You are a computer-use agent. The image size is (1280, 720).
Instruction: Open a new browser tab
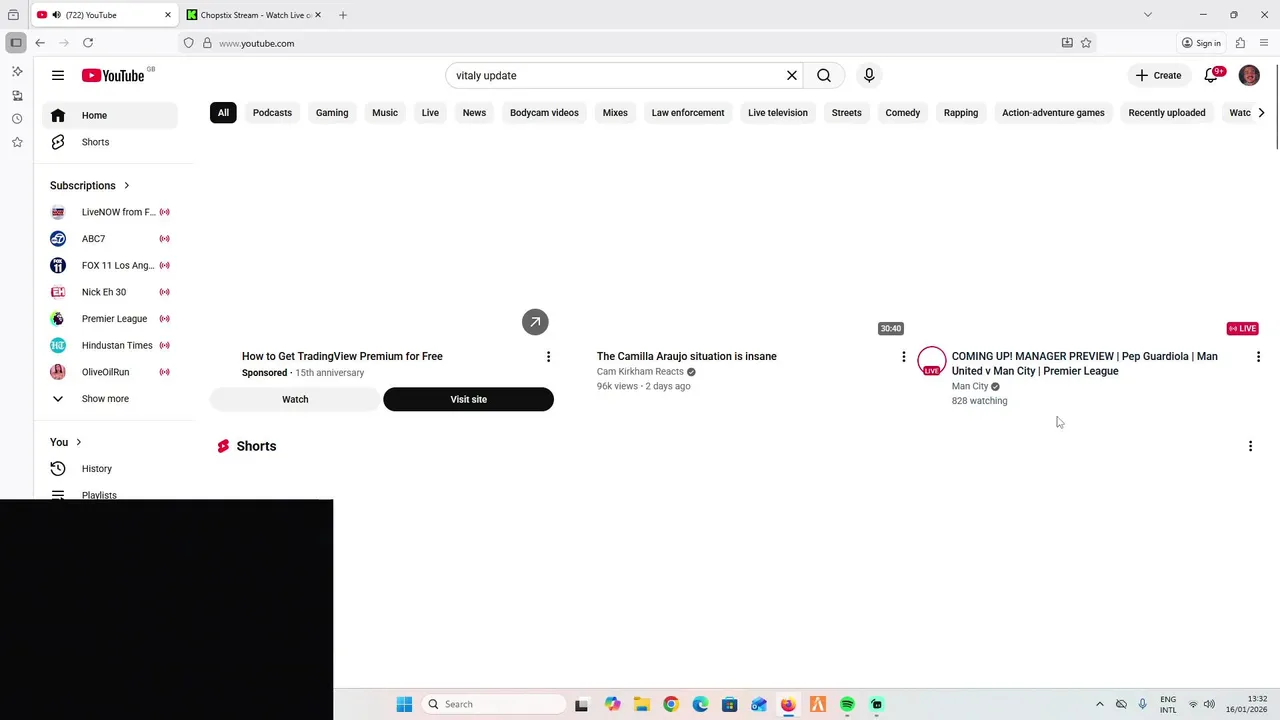coord(343,15)
